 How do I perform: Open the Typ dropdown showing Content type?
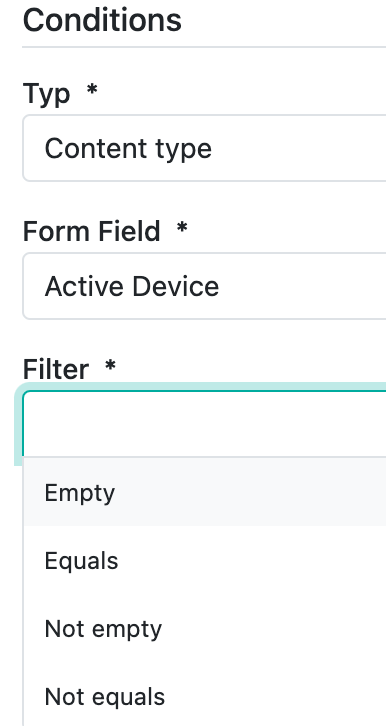204,148
